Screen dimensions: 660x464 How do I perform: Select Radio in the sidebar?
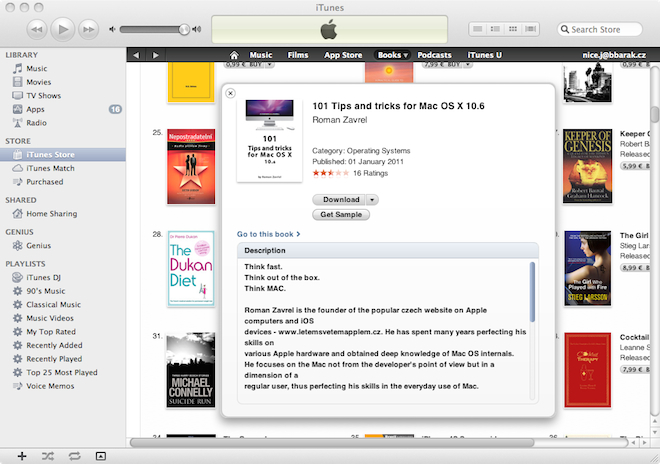click(x=63, y=123)
